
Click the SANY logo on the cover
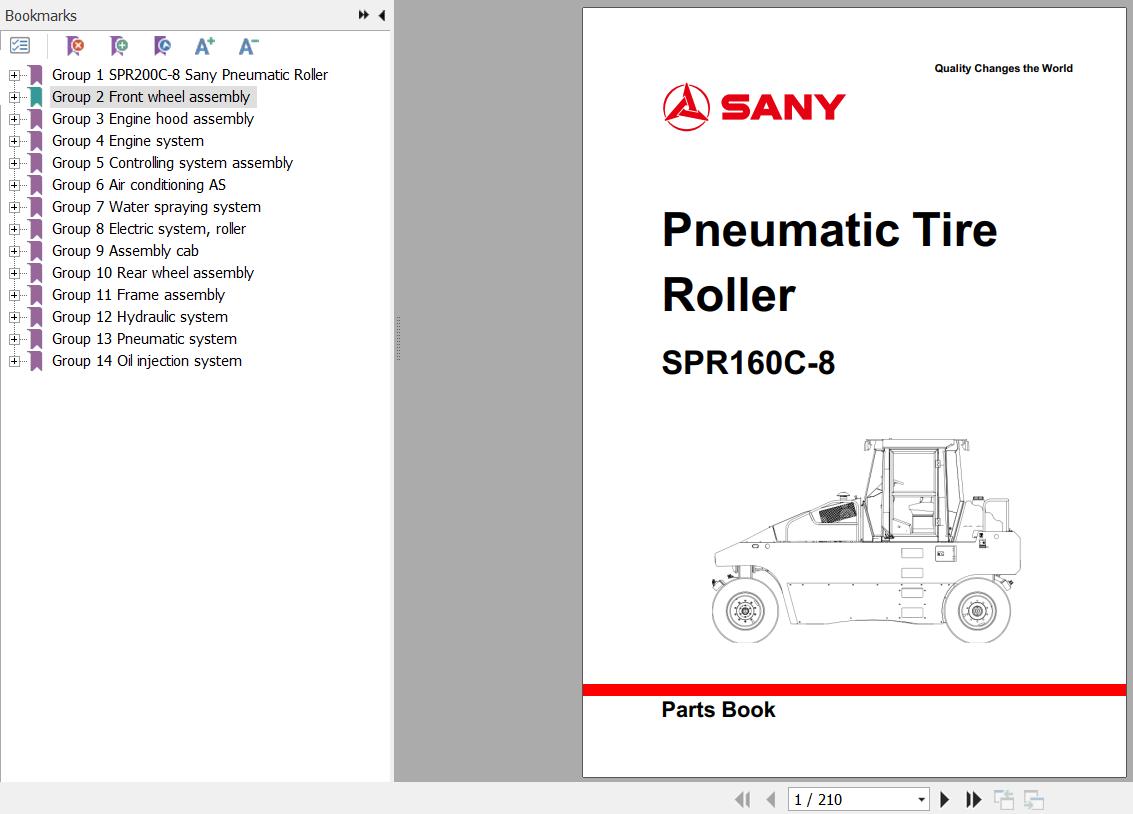point(754,107)
